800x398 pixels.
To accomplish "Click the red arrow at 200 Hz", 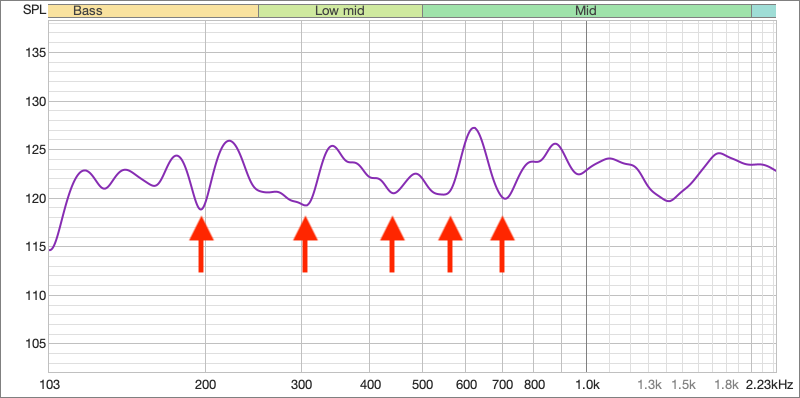I will pyautogui.click(x=201, y=244).
